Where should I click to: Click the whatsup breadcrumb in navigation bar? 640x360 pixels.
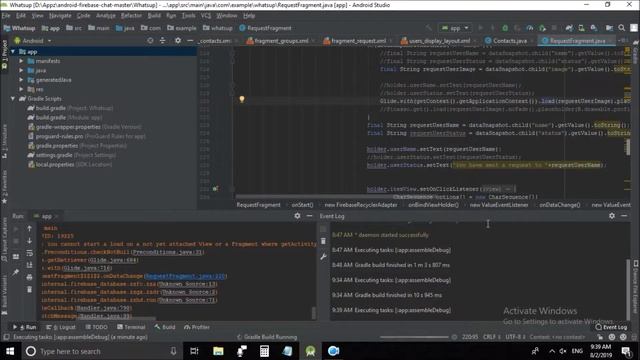tap(218, 28)
